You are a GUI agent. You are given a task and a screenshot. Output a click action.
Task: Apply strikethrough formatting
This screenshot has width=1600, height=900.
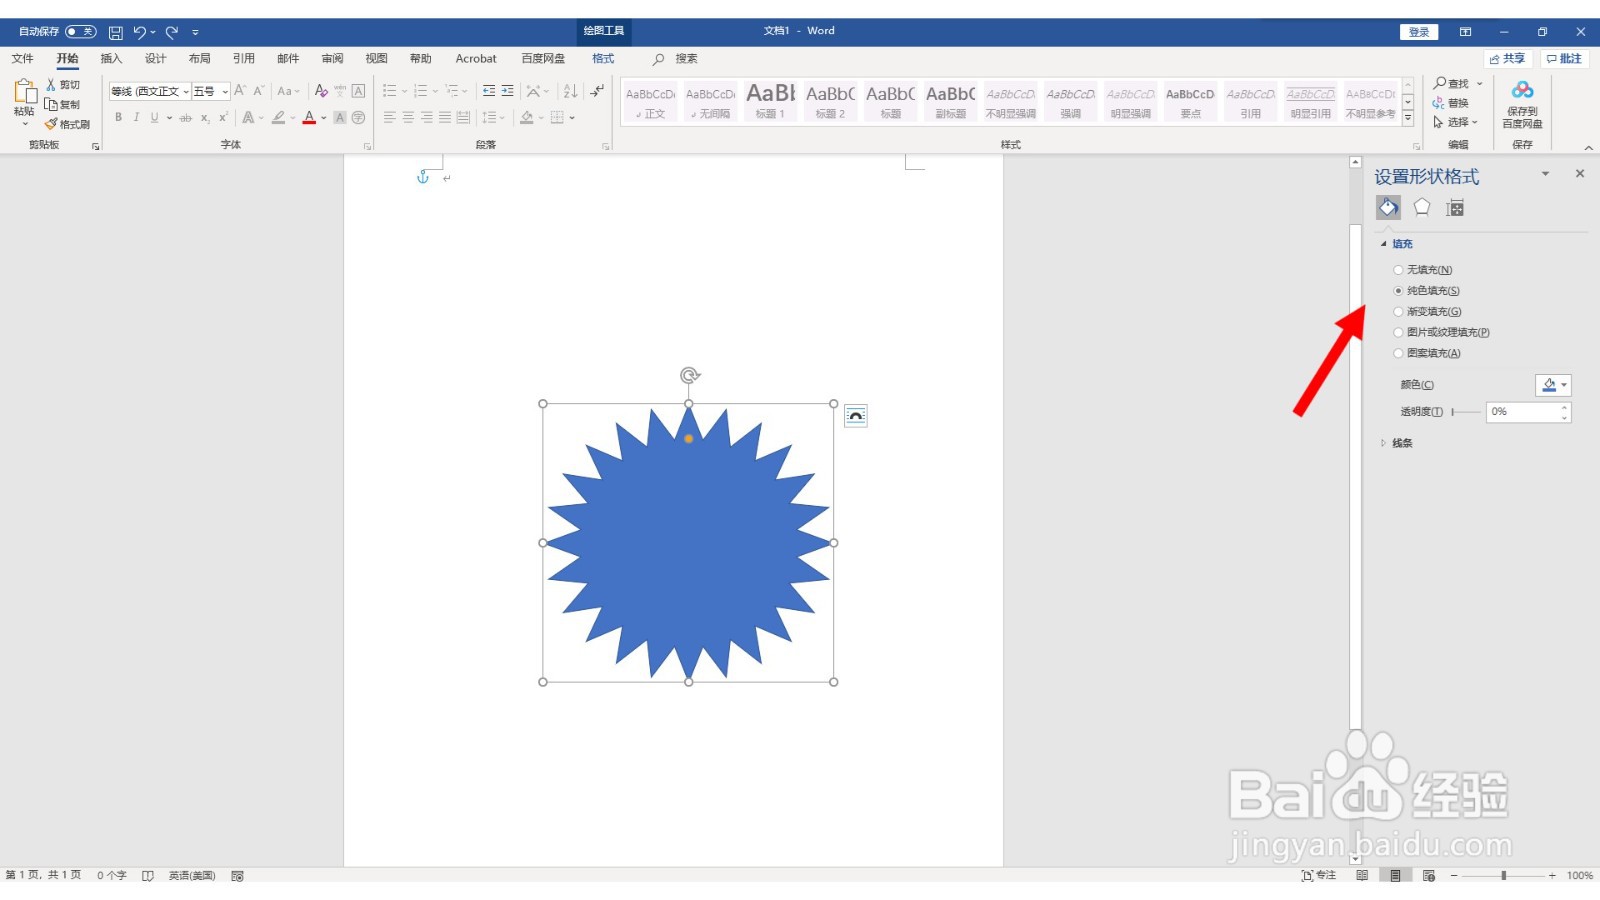pos(186,118)
